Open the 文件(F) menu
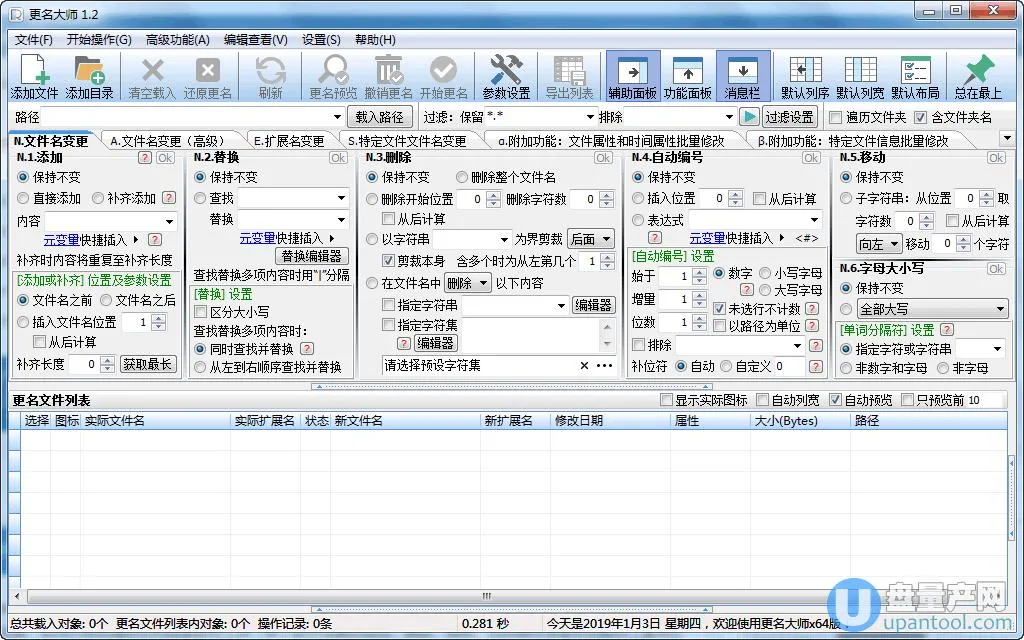 click(33, 40)
